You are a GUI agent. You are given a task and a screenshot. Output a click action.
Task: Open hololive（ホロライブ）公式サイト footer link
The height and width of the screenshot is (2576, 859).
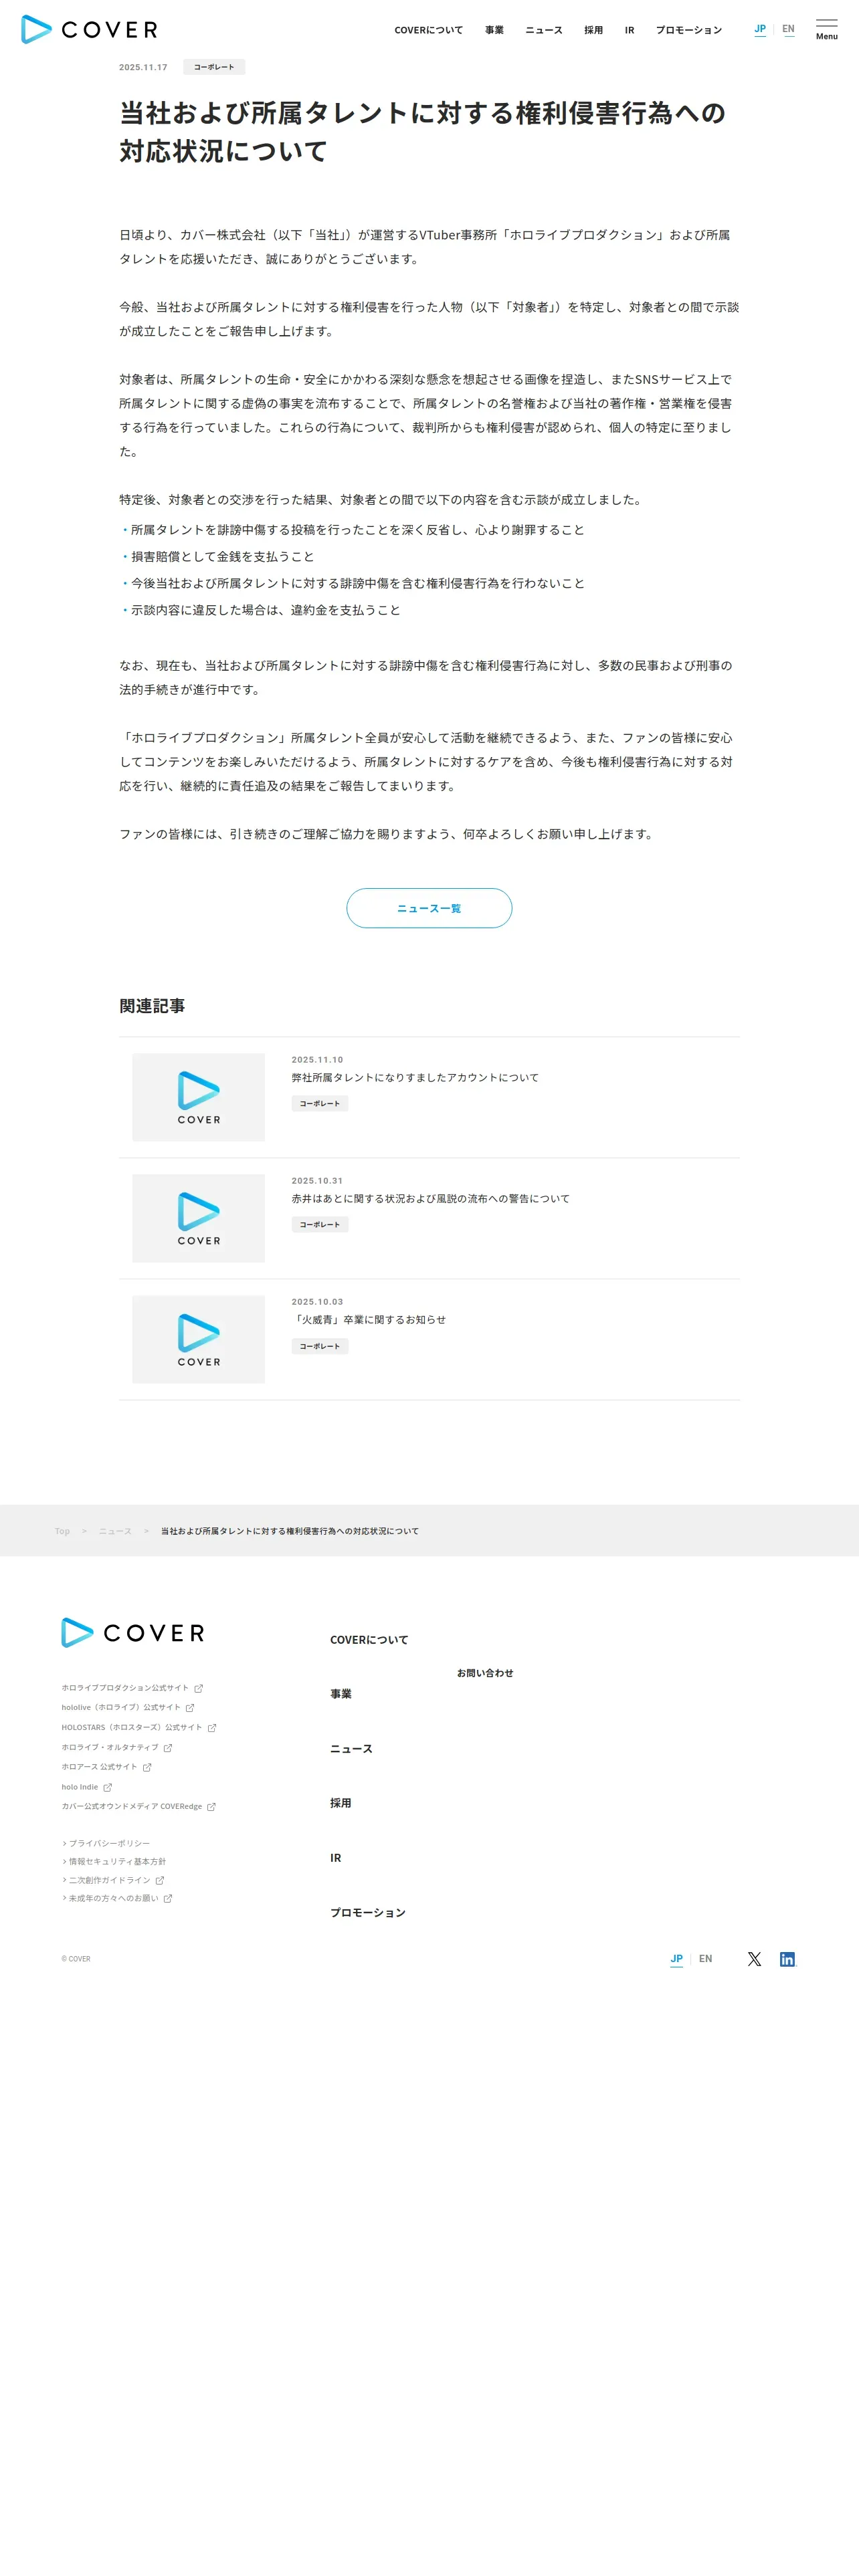121,1707
